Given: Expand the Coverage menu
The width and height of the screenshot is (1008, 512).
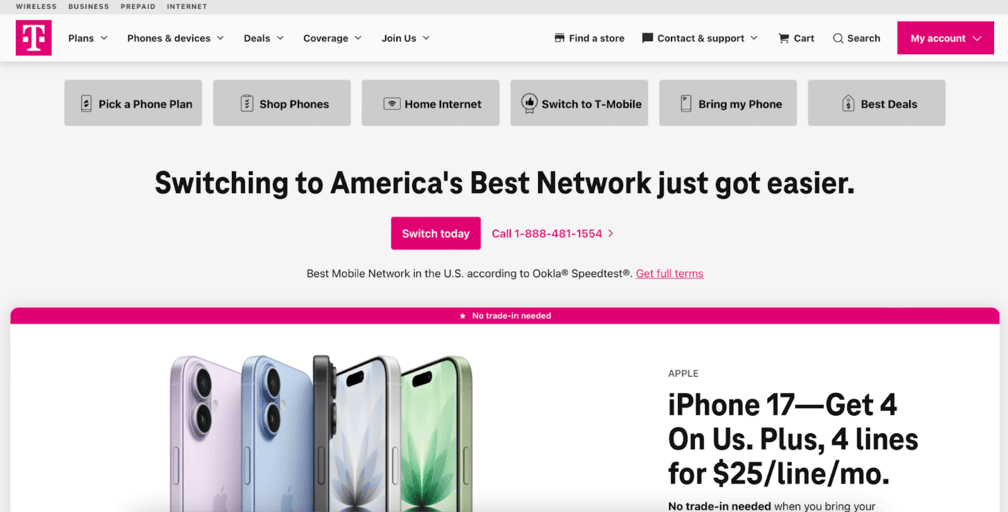Looking at the screenshot, I should coord(332,39).
